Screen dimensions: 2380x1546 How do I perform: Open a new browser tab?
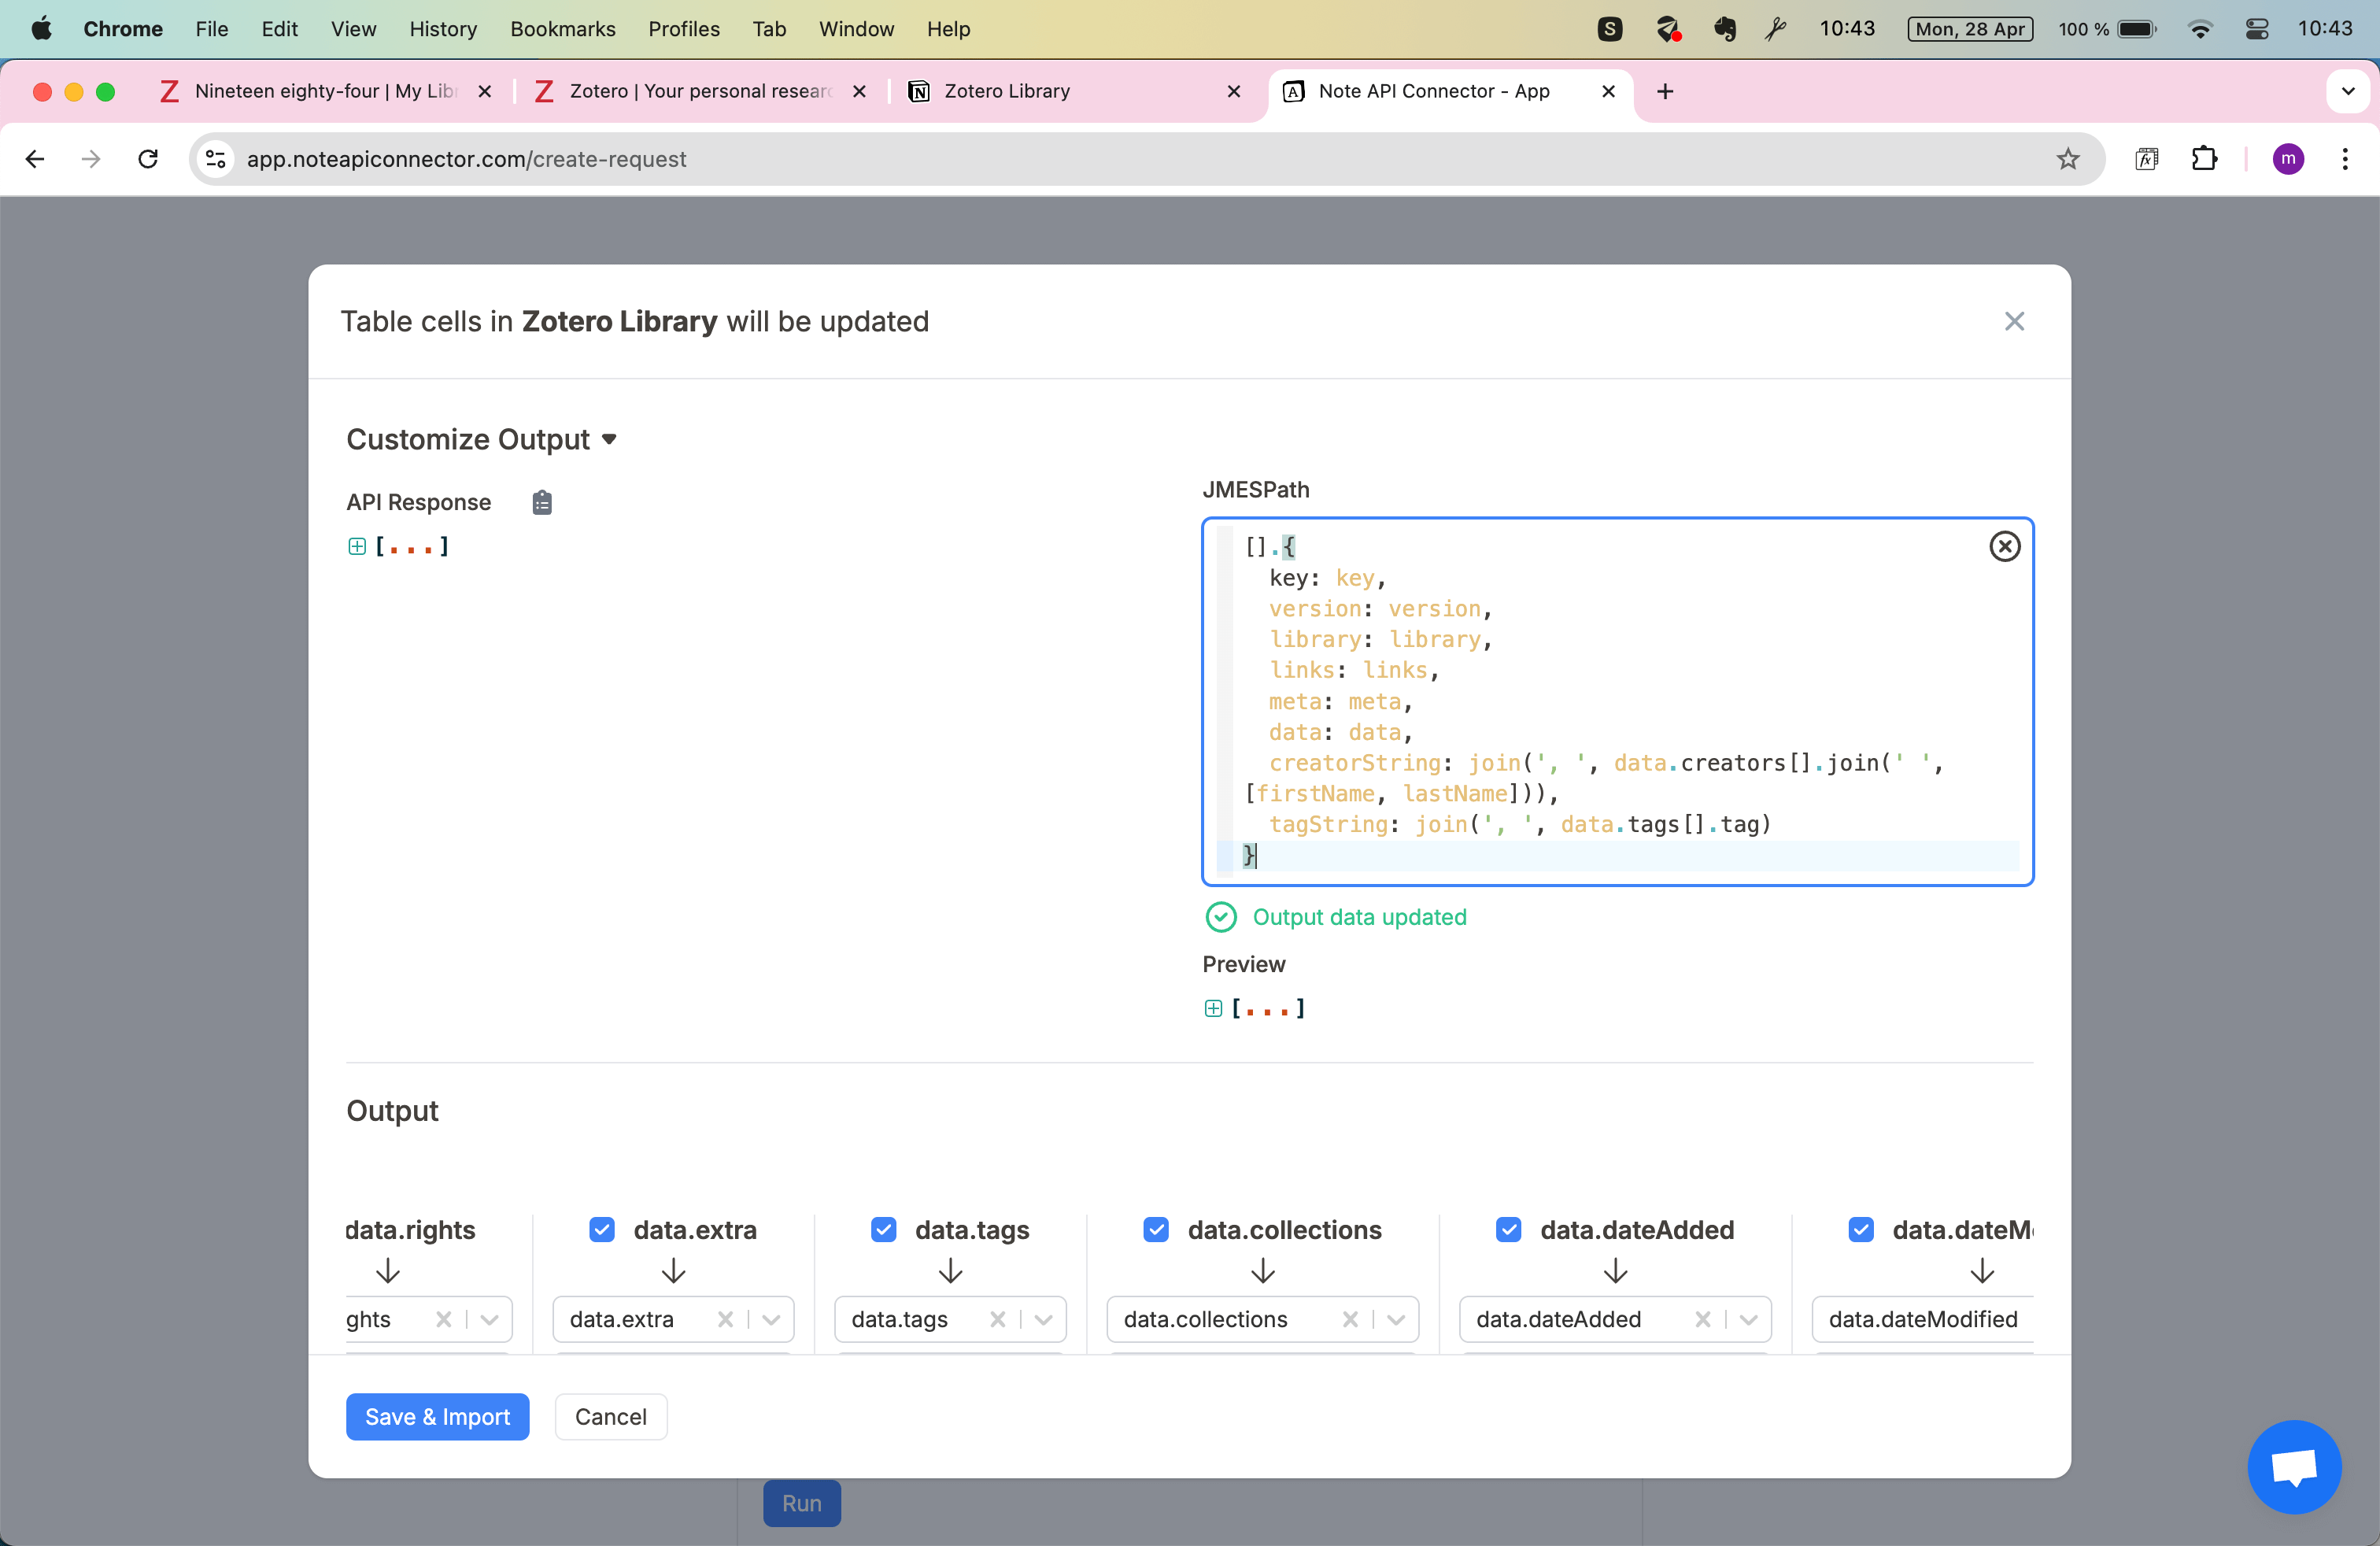[x=1664, y=91]
